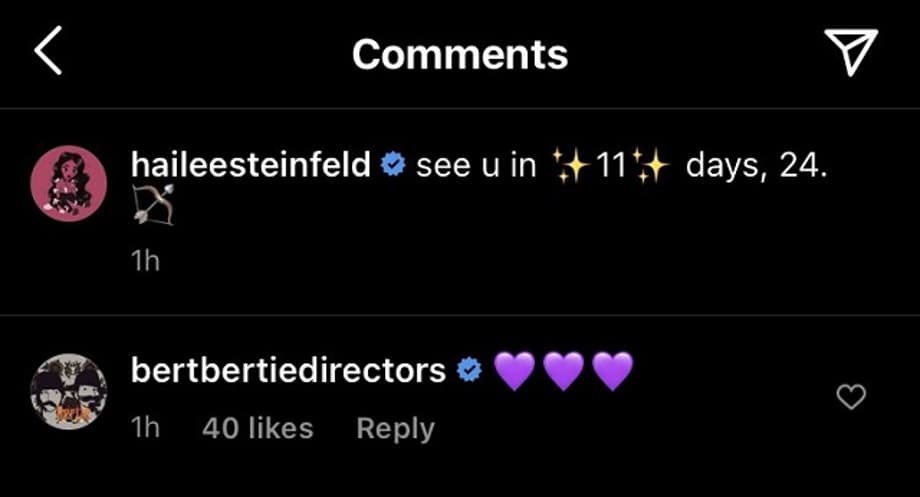Tap the sparkles emoji before the 11

(570, 166)
